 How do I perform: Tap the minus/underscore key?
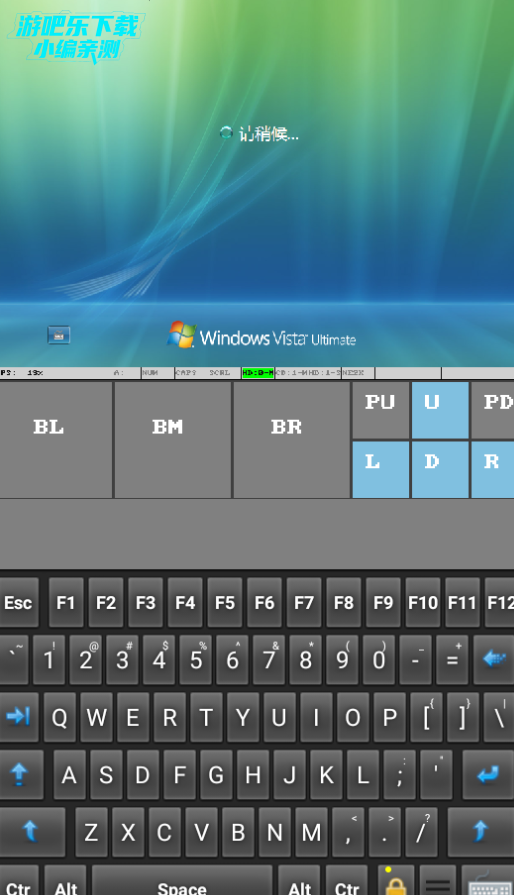pos(416,660)
